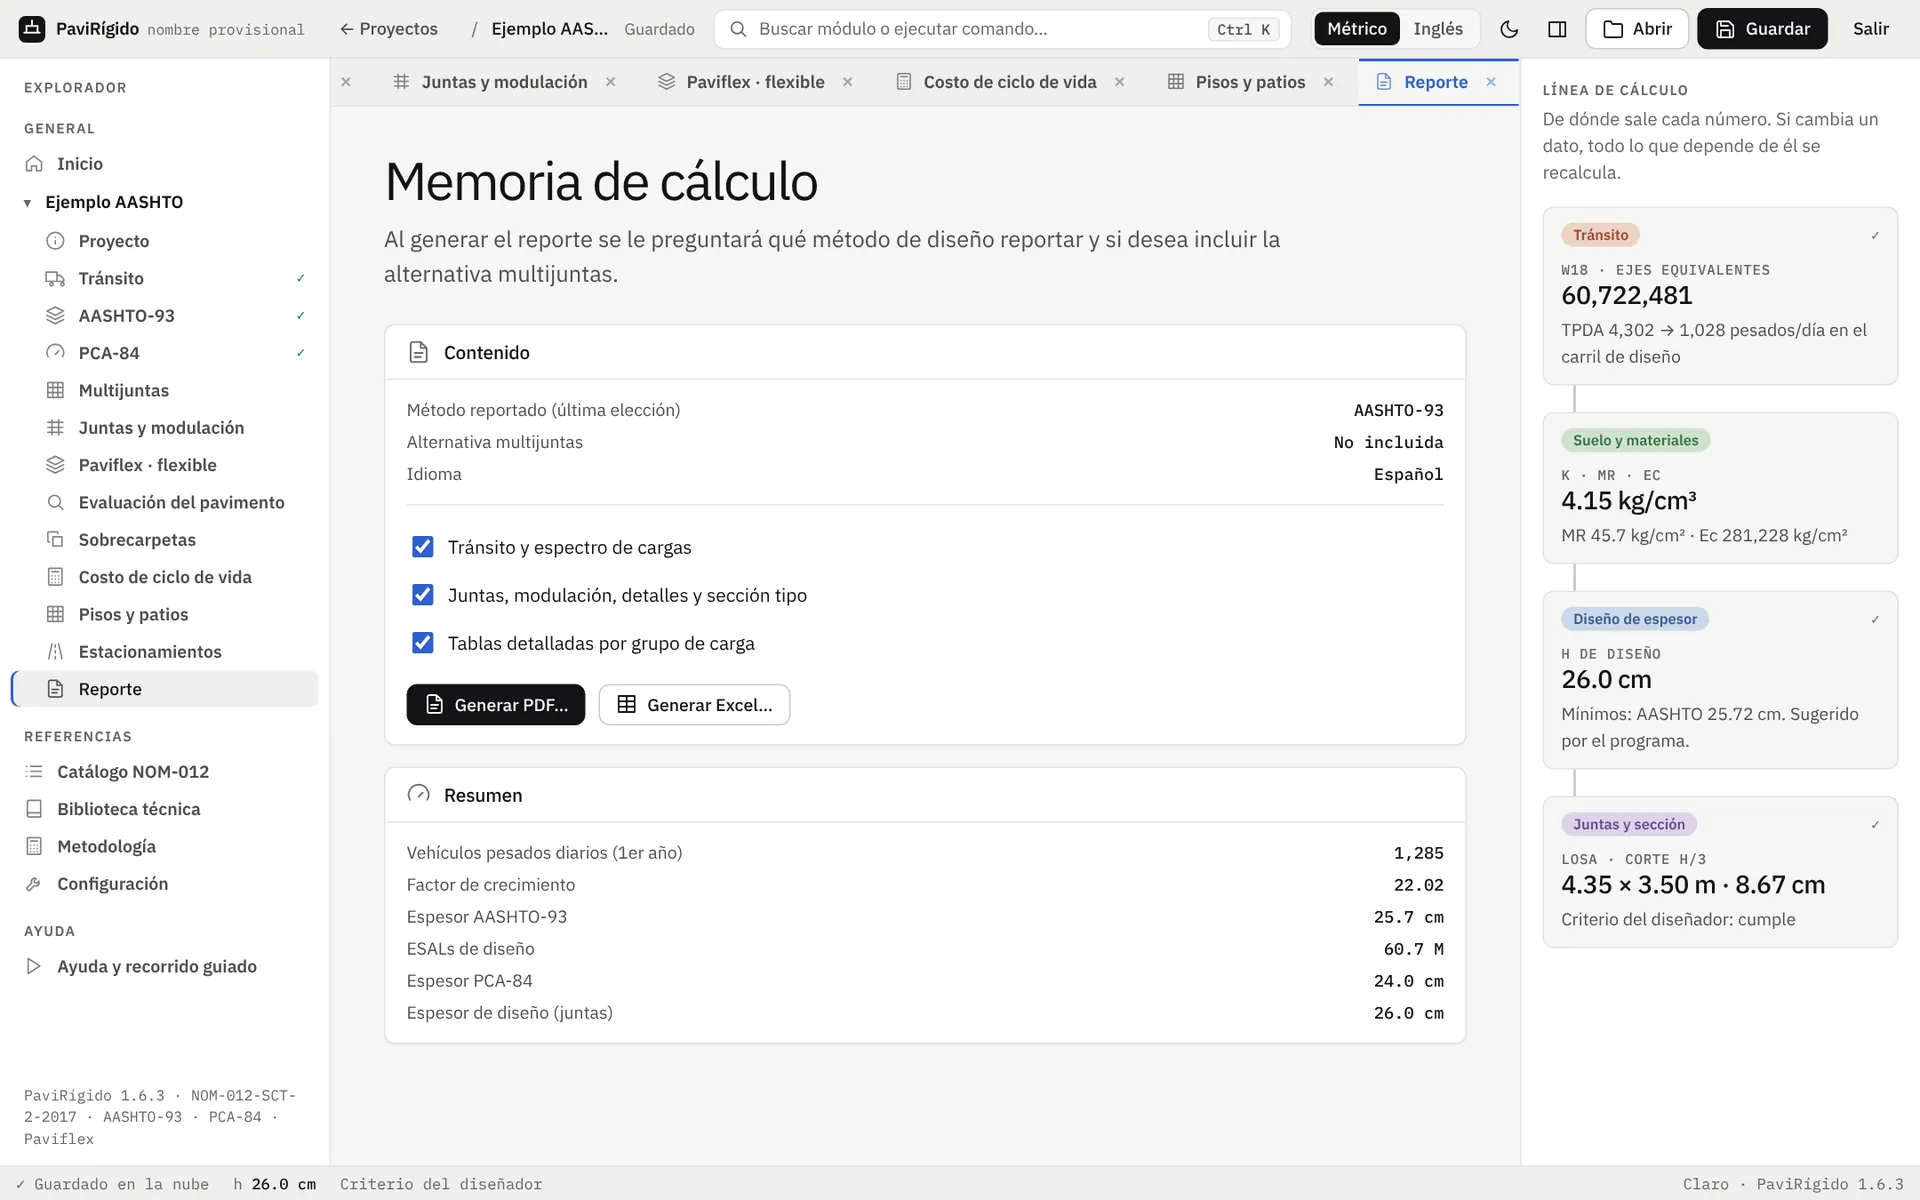
Task: Collapse the Diseño de espesor card
Action: [x=1875, y=620]
